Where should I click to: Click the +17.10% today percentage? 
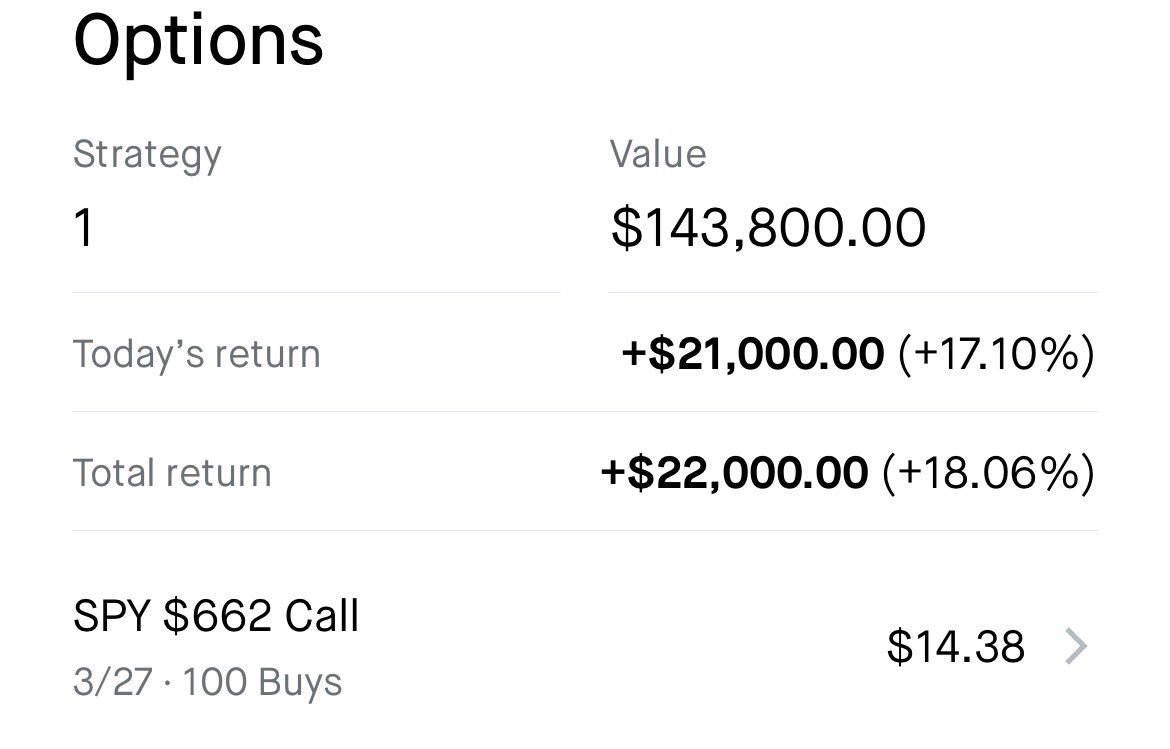[995, 354]
